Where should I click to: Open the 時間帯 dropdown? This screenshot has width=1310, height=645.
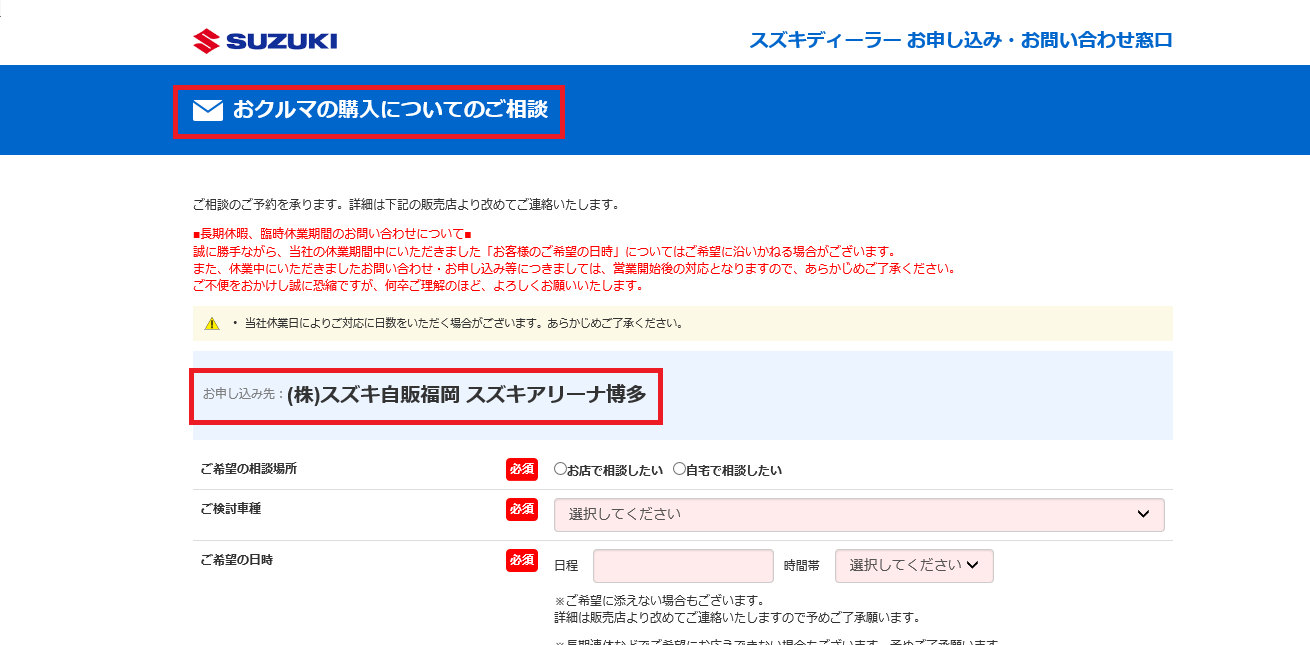point(914,565)
